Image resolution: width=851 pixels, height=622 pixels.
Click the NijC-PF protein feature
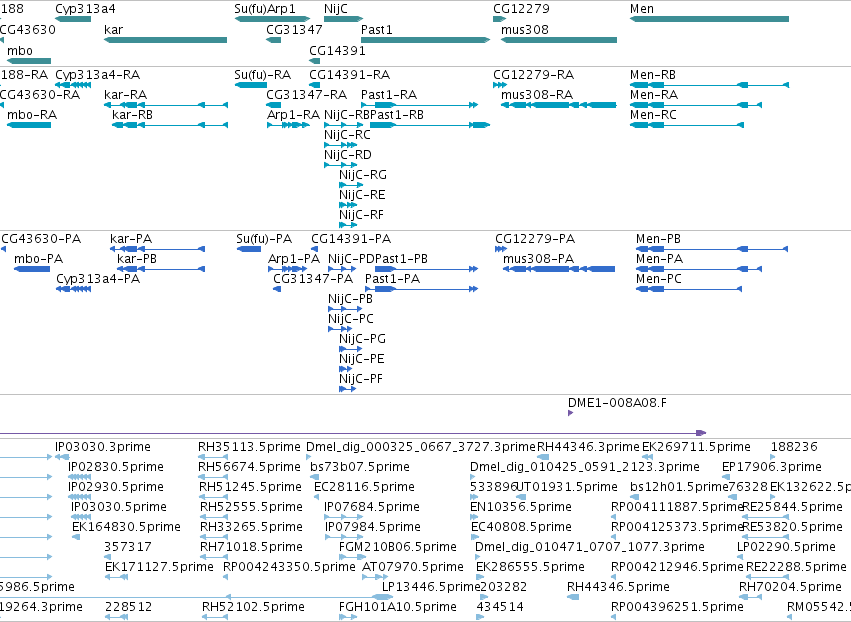[x=347, y=389]
